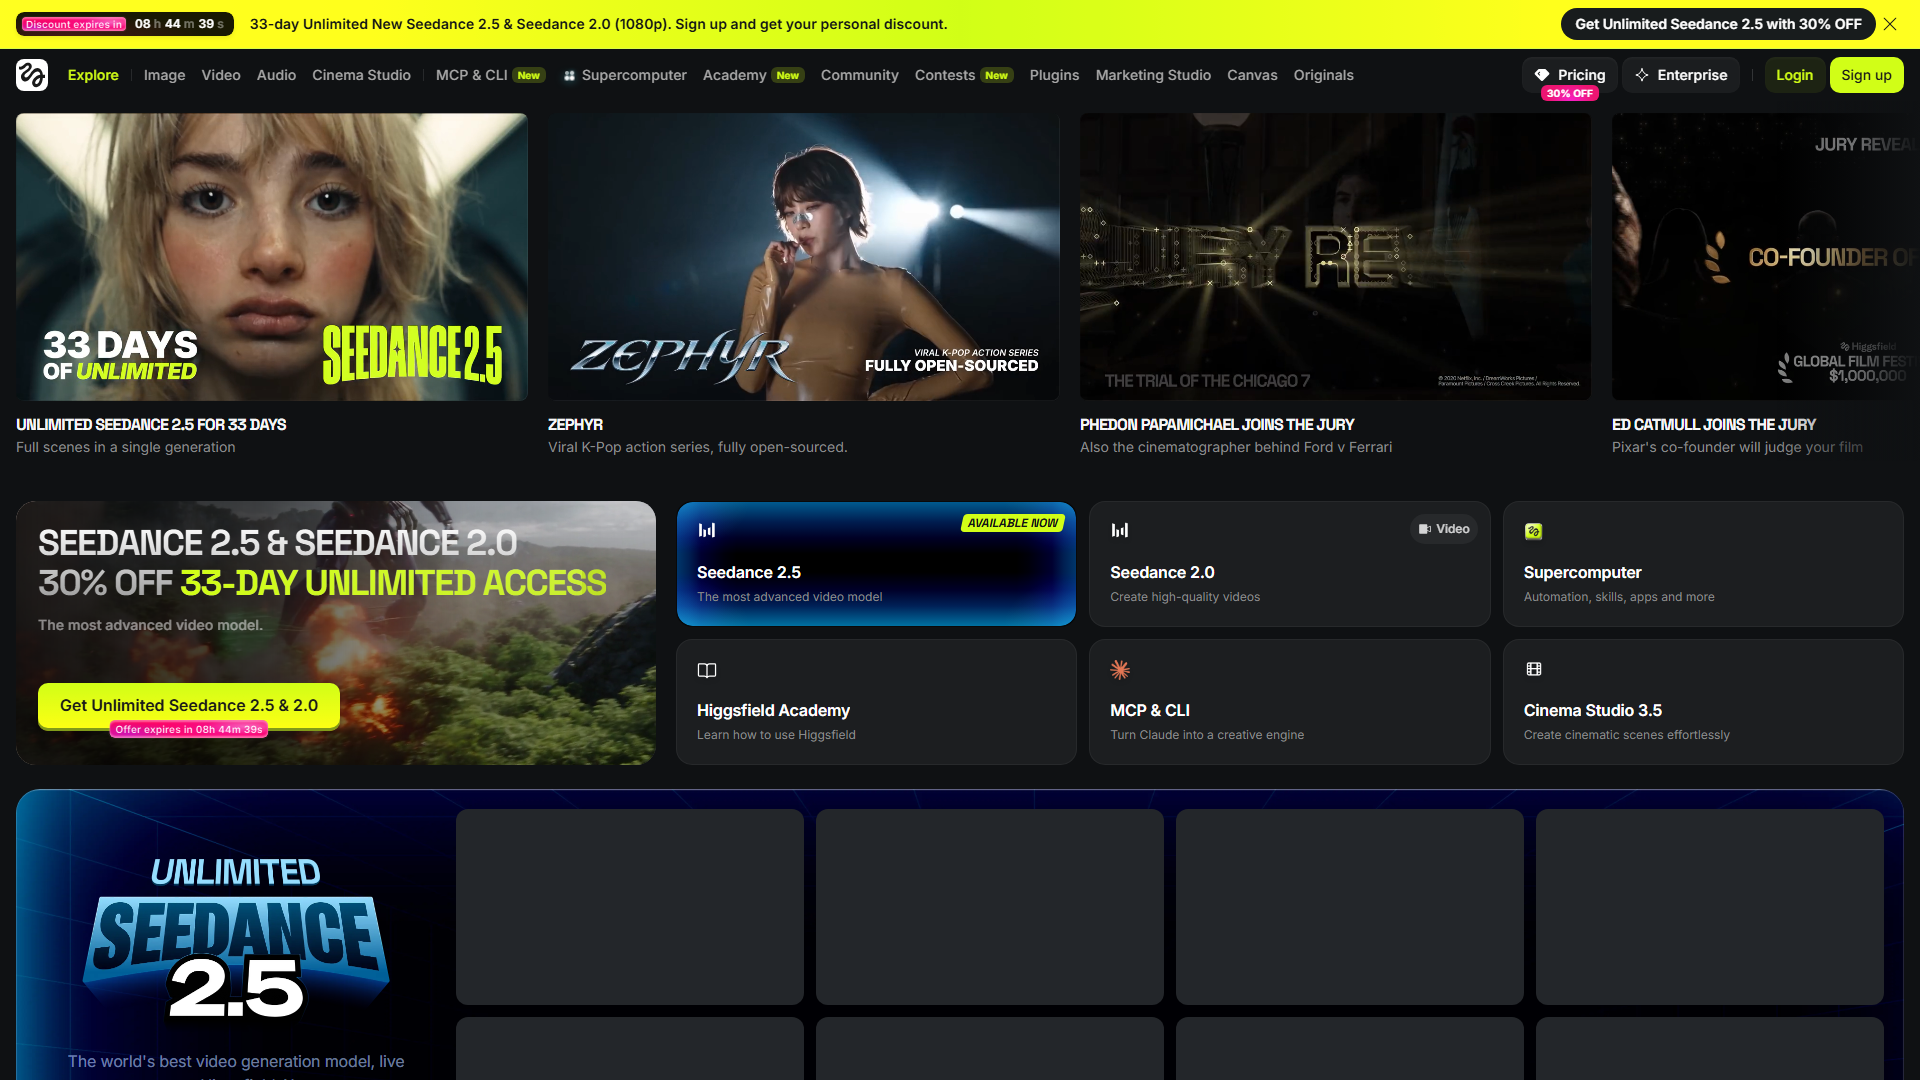Viewport: 1920px width, 1080px height.
Task: Click the Sign up button
Action: click(1866, 75)
